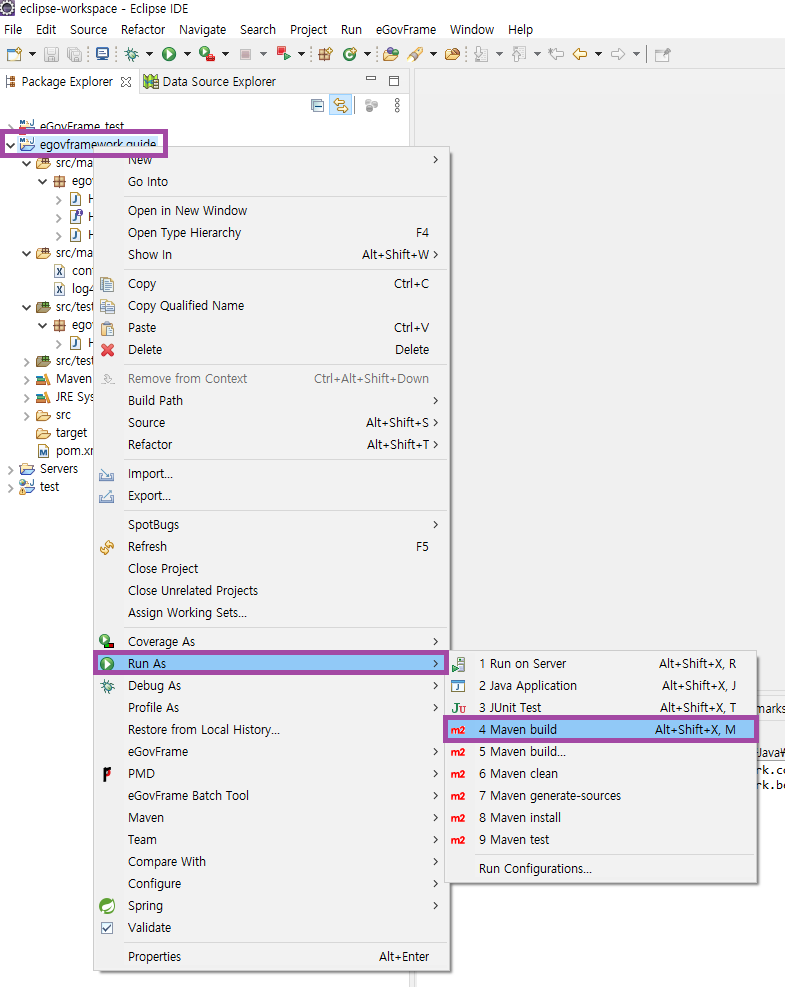Open Back history dropdown arrow
Image resolution: width=785 pixels, height=987 pixels.
598,54
